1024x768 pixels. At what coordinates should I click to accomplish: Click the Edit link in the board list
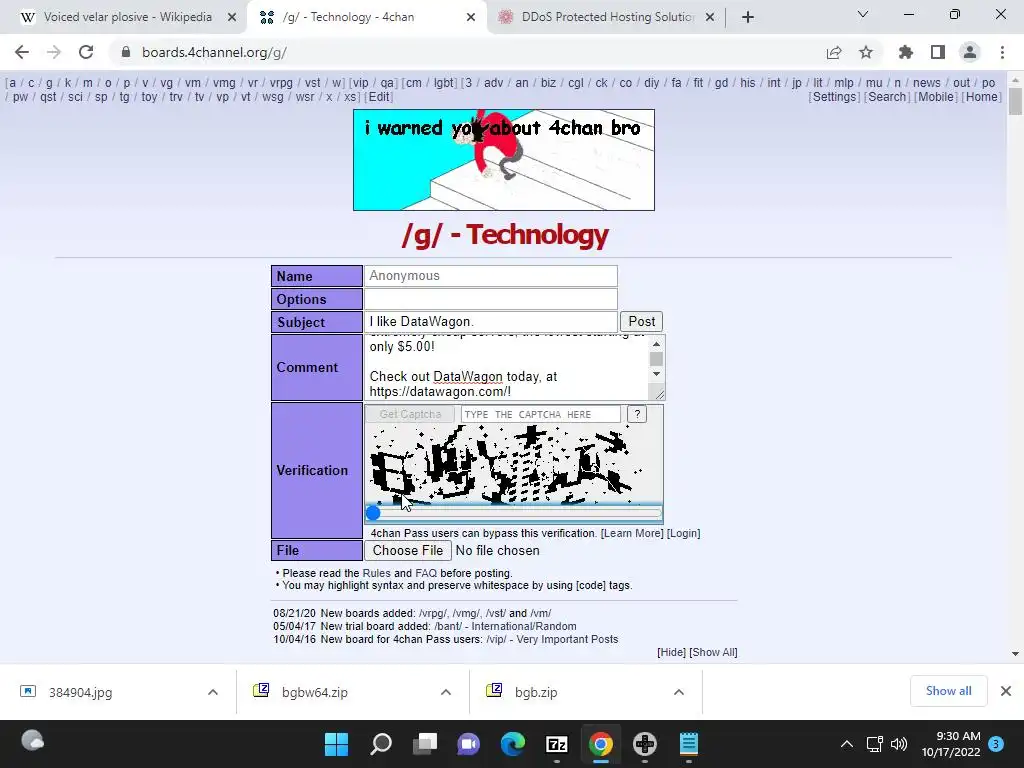[x=379, y=97]
